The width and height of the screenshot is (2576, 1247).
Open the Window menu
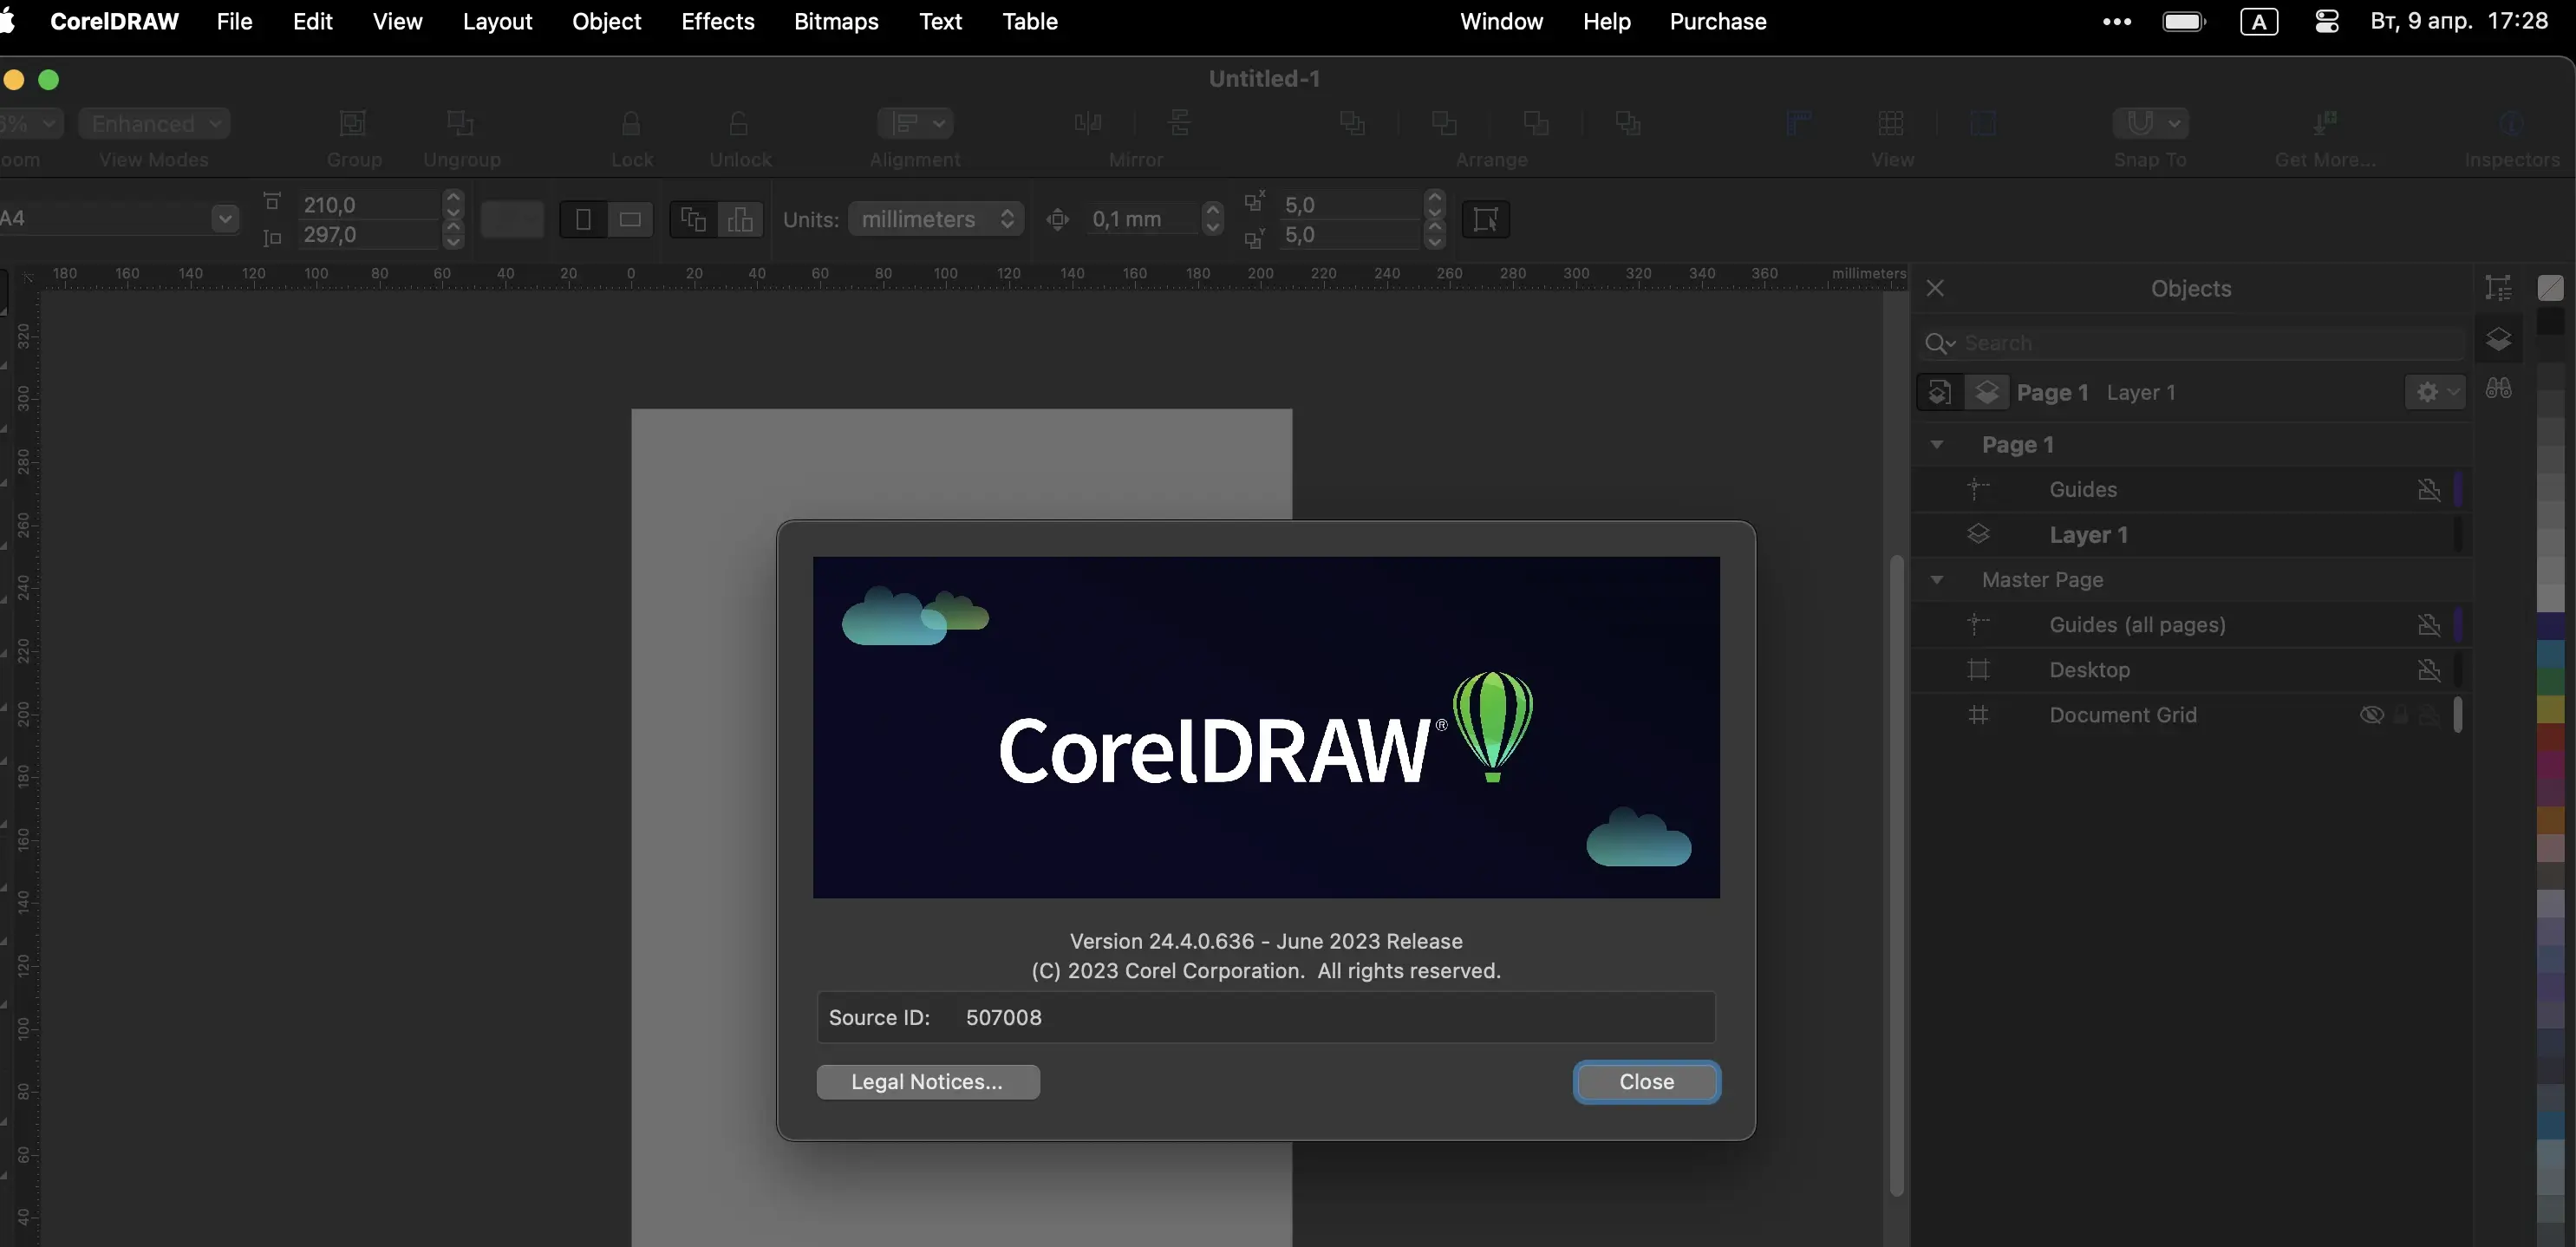coord(1501,21)
